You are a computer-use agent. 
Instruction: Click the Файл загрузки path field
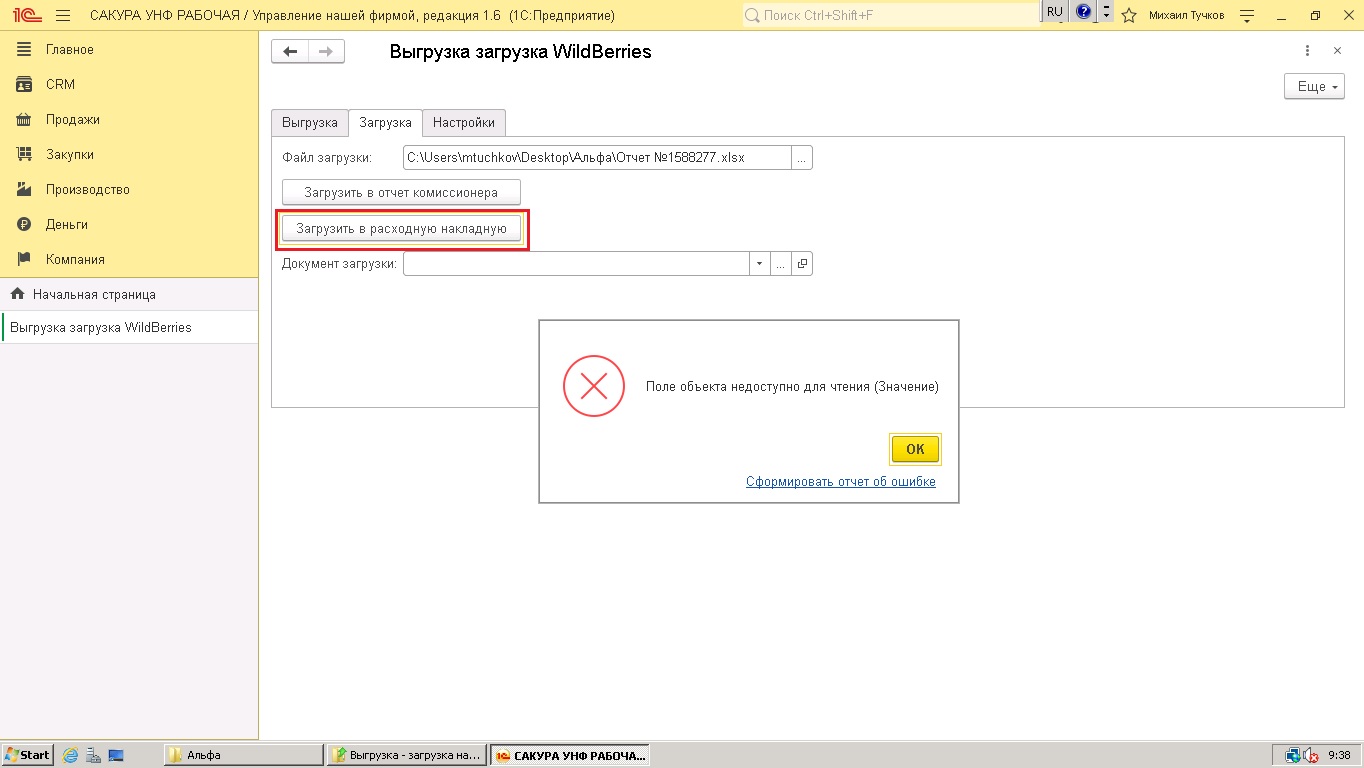pyautogui.click(x=597, y=157)
